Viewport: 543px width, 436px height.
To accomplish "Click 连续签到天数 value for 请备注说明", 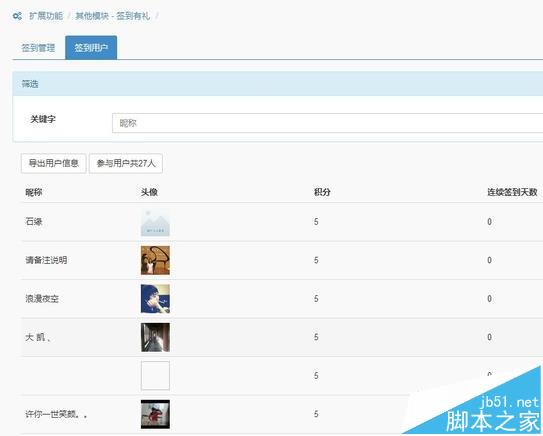I will pos(489,260).
